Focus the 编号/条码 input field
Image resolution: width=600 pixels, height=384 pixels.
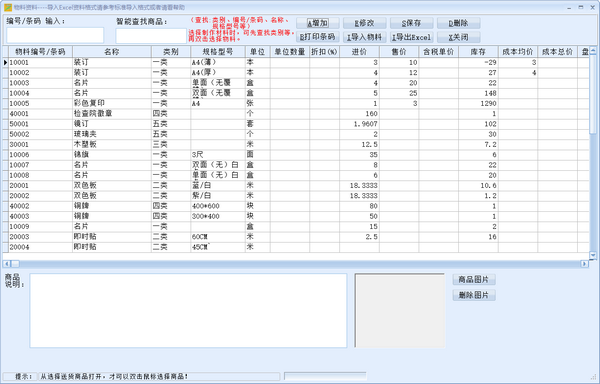pyautogui.click(x=55, y=35)
